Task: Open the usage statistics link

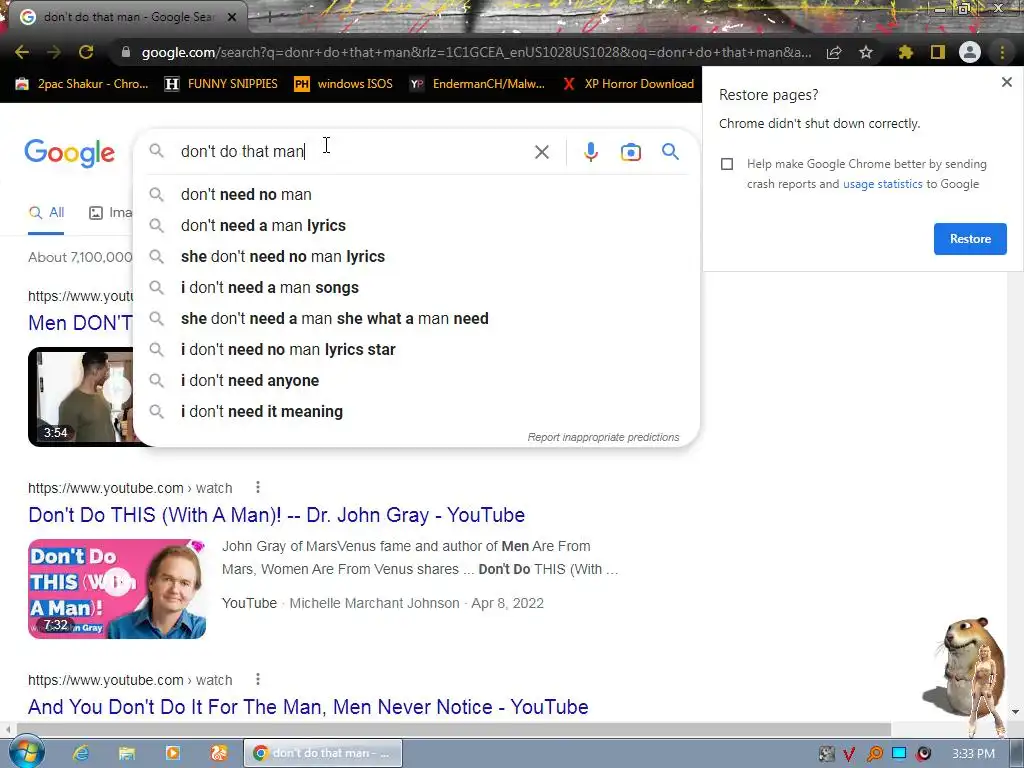Action: tap(882, 184)
